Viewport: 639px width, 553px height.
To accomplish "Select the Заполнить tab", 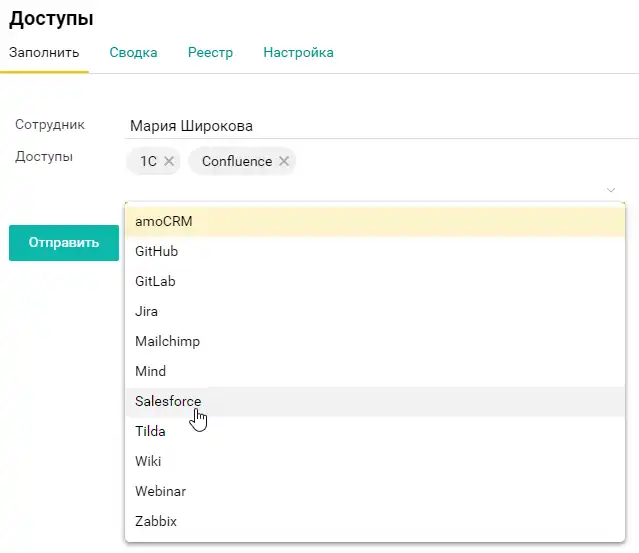I will point(44,53).
